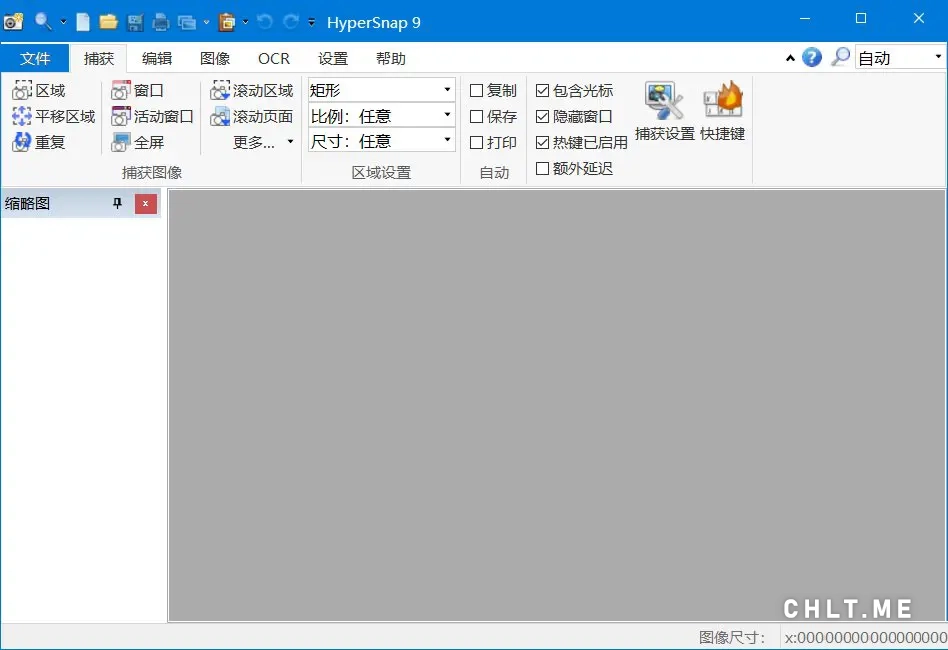Click the stacked windows icon in title bar
This screenshot has height=650, width=948.
[187, 23]
